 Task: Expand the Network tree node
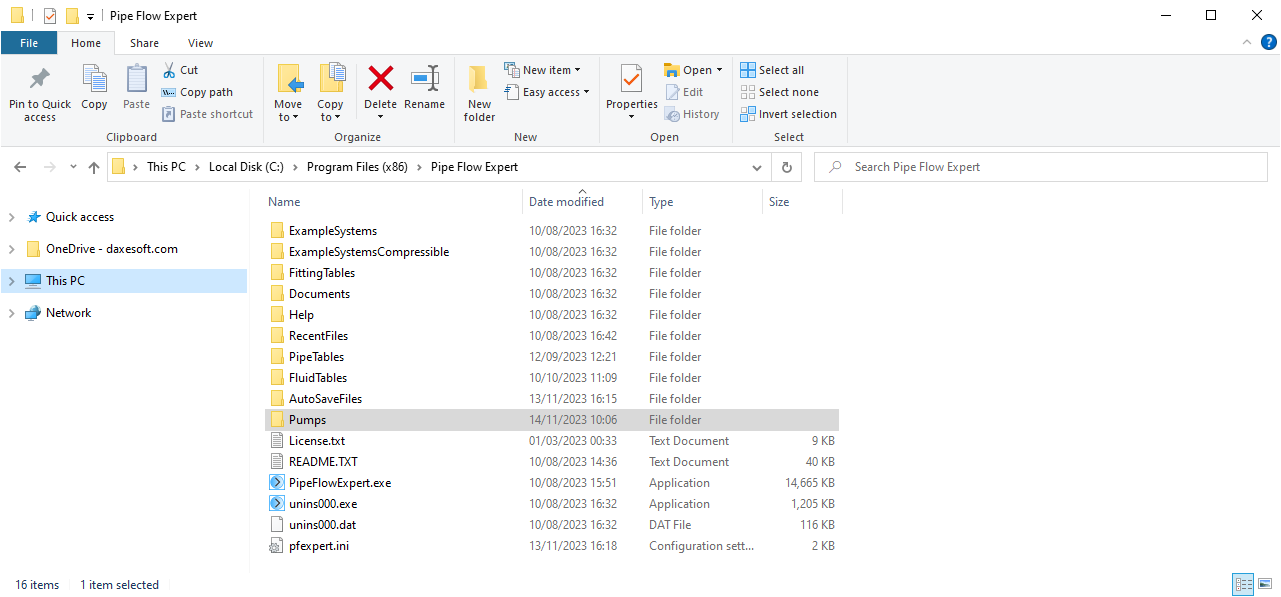[x=12, y=313]
